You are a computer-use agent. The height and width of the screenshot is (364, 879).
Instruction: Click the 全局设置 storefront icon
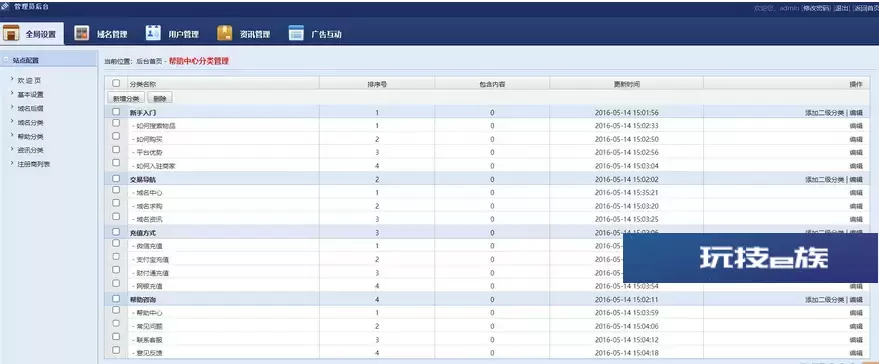pyautogui.click(x=11, y=33)
